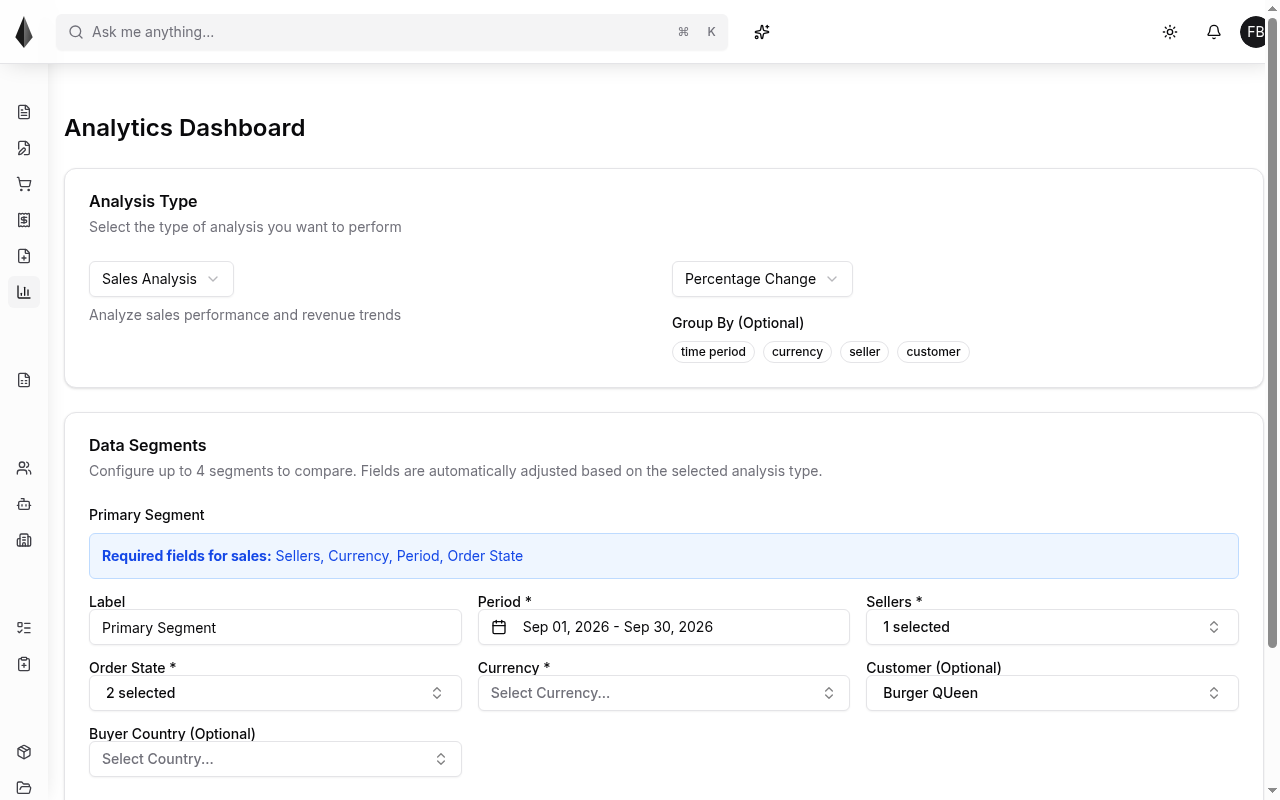1280x800 pixels.
Task: Open the document icon in sidebar
Action: tap(24, 112)
